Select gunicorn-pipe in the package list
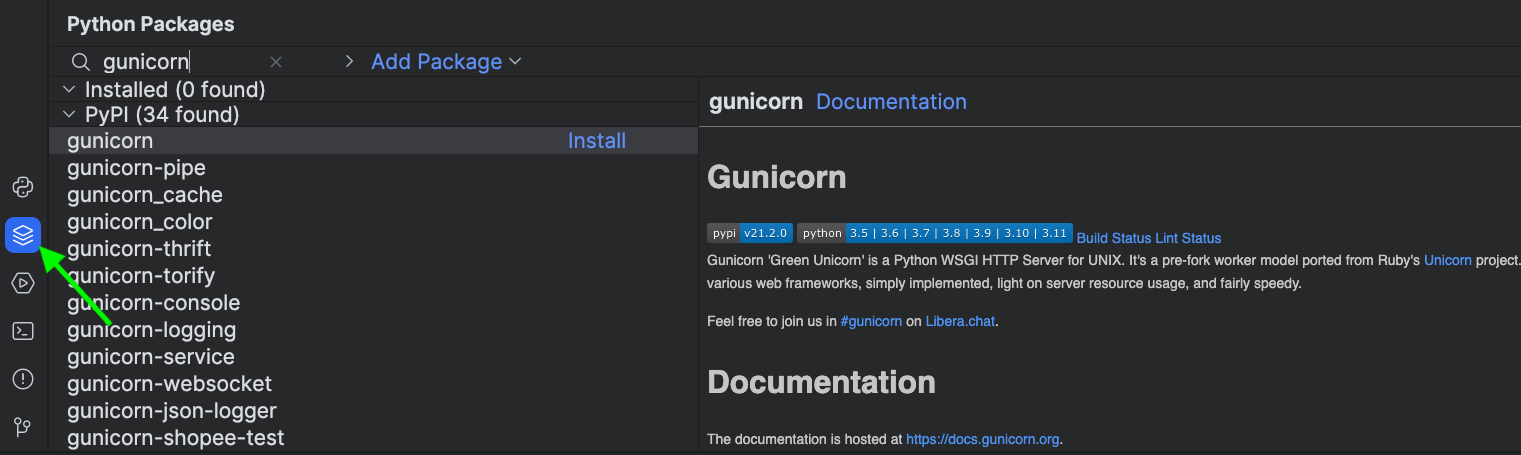The height and width of the screenshot is (455, 1521). pyautogui.click(x=136, y=168)
